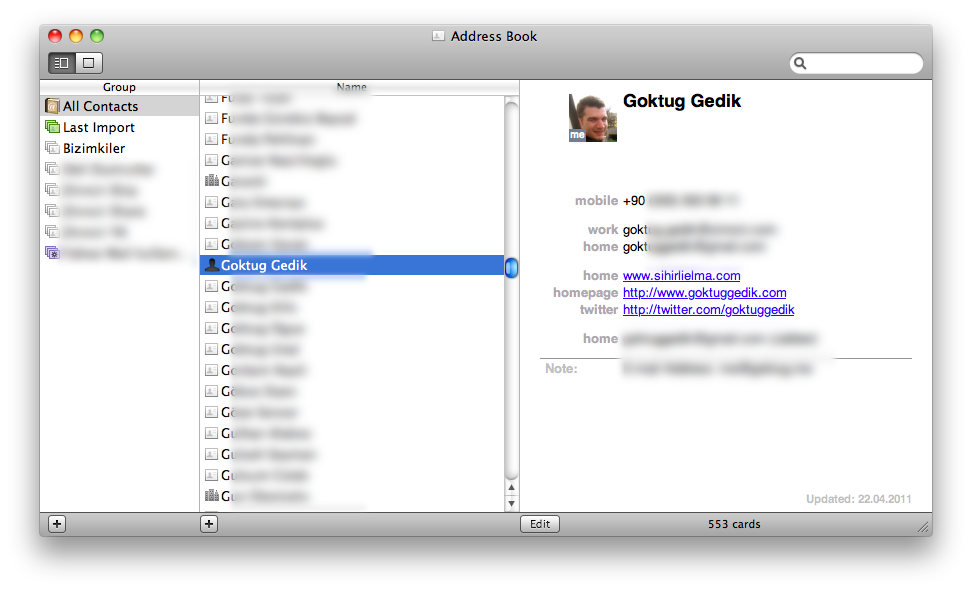The height and width of the screenshot is (591, 972).
Task: Add a new group with plus button
Action: [57, 524]
